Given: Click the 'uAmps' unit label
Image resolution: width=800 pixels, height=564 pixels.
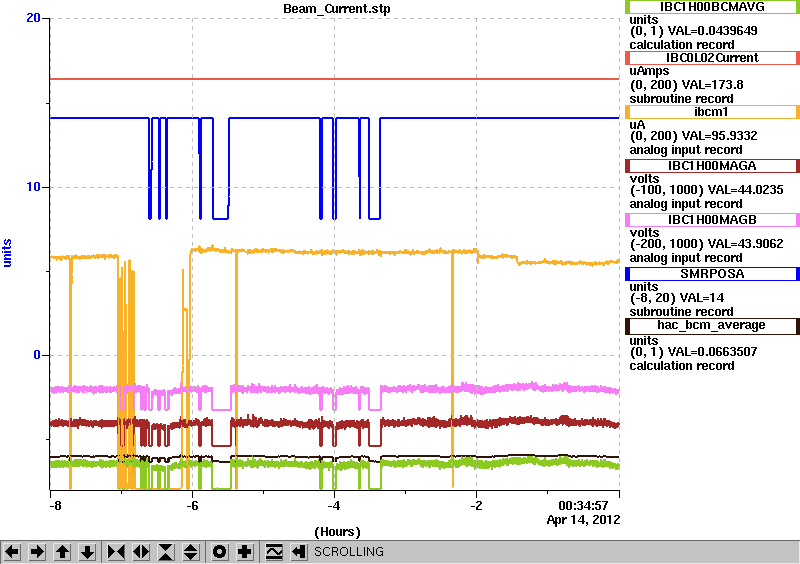Looking at the screenshot, I should pyautogui.click(x=649, y=71).
